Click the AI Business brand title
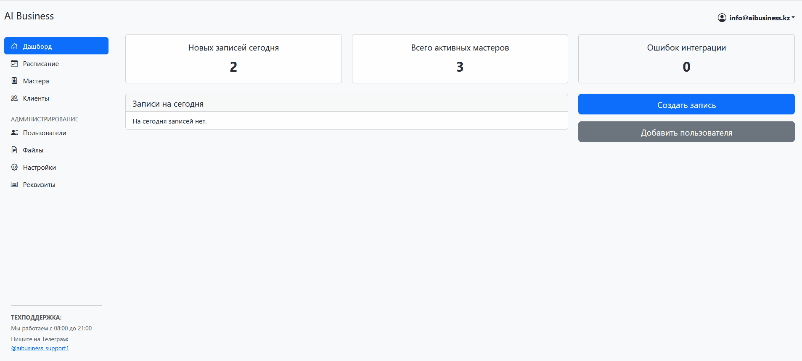The height and width of the screenshot is (361, 802). click(x=29, y=16)
